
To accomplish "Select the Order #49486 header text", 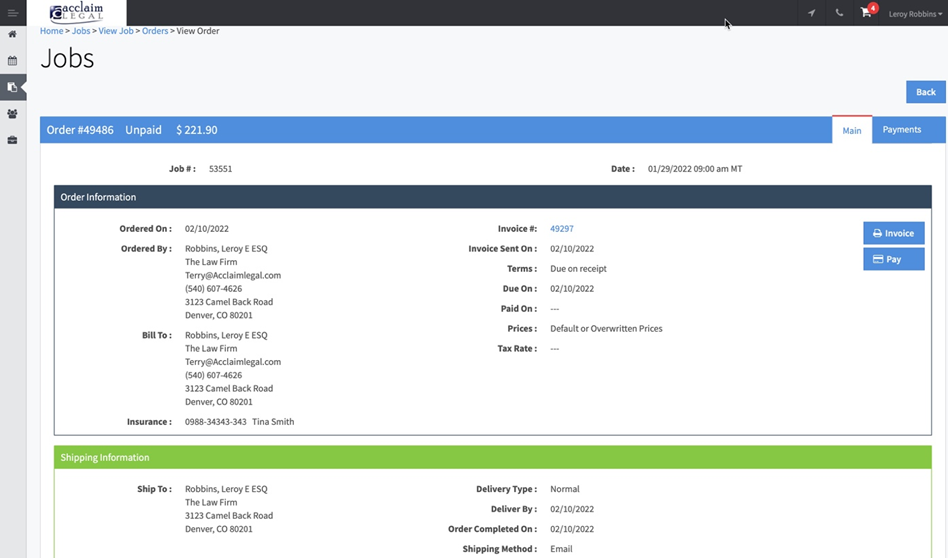I will click(x=80, y=130).
